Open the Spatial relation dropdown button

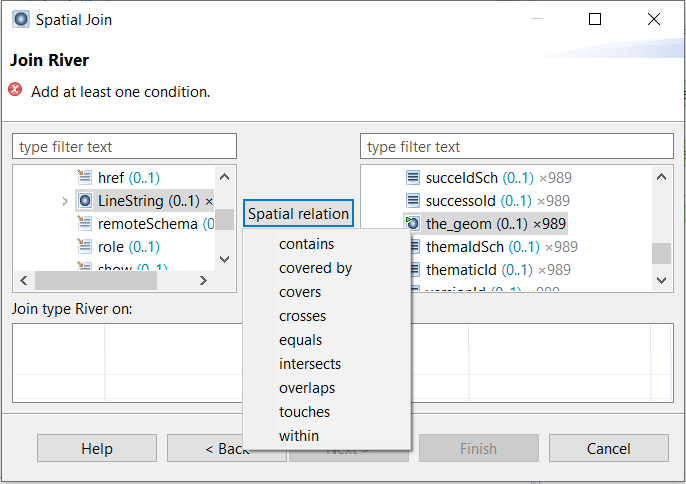click(298, 214)
